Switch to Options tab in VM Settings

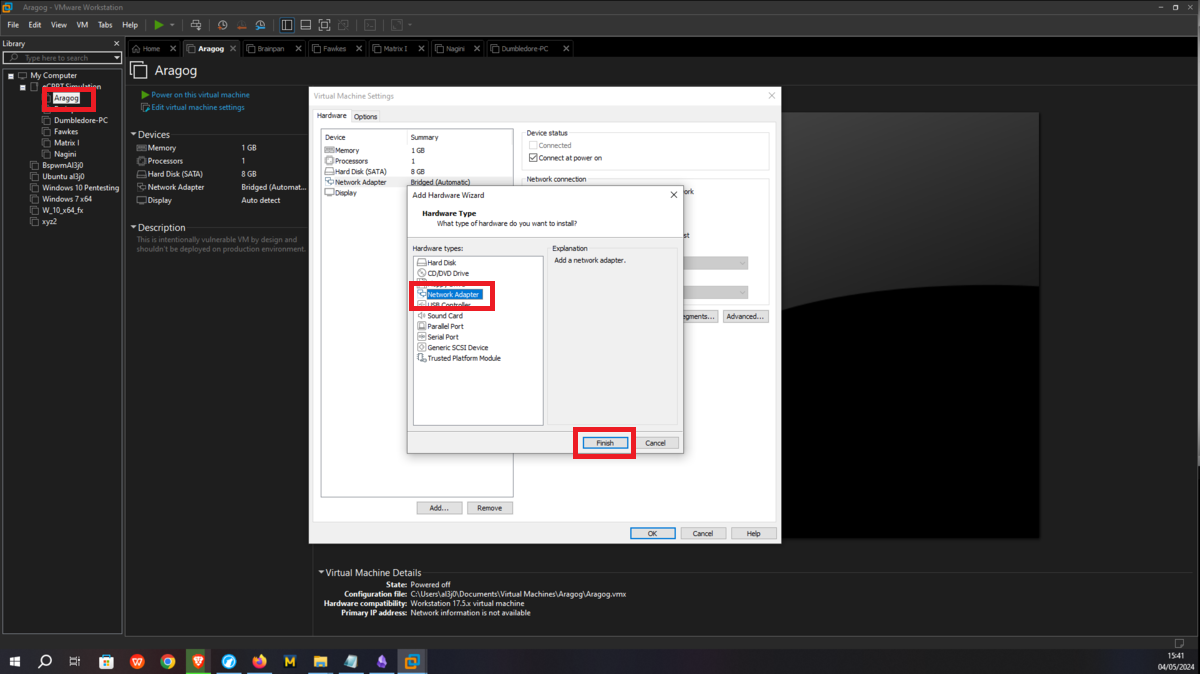click(365, 116)
